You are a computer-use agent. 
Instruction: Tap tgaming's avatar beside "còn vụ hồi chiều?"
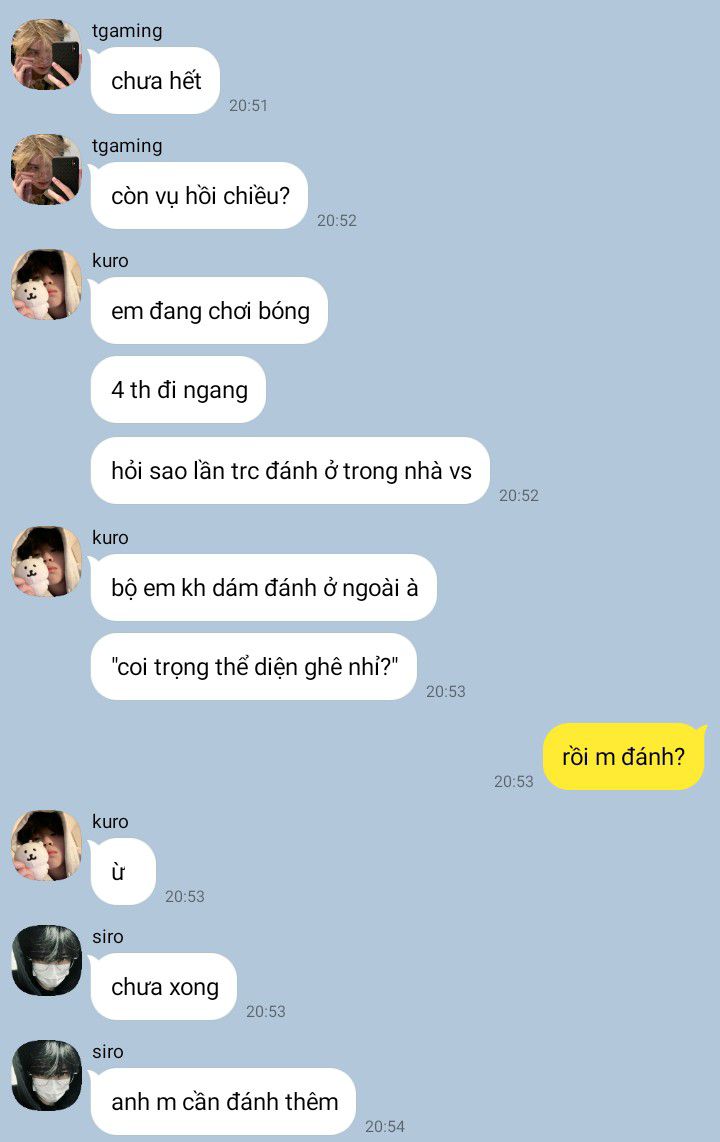tap(46, 169)
